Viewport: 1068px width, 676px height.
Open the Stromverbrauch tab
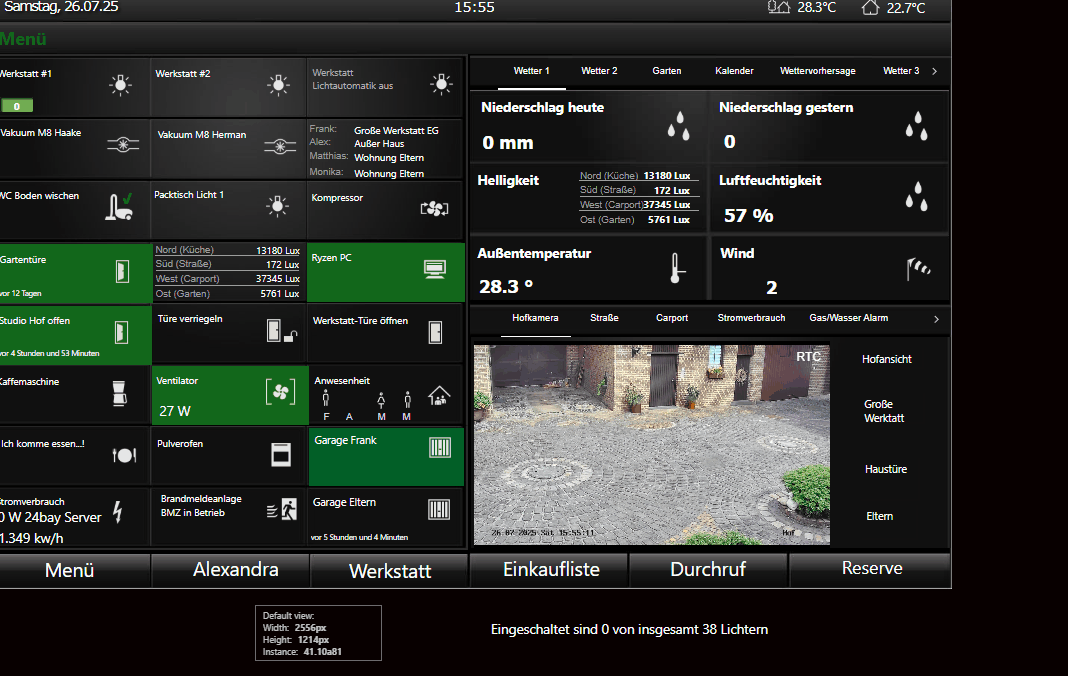tap(751, 318)
